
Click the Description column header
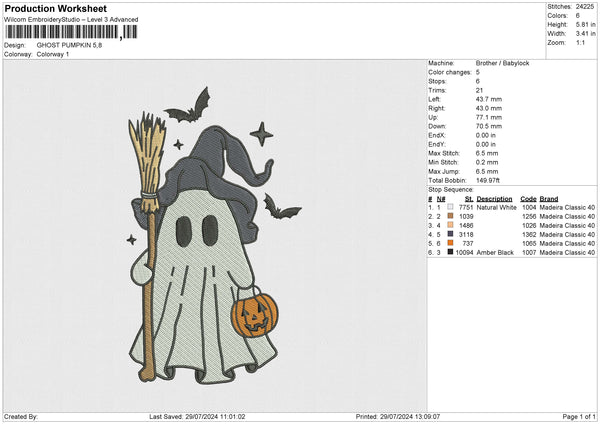pos(494,199)
